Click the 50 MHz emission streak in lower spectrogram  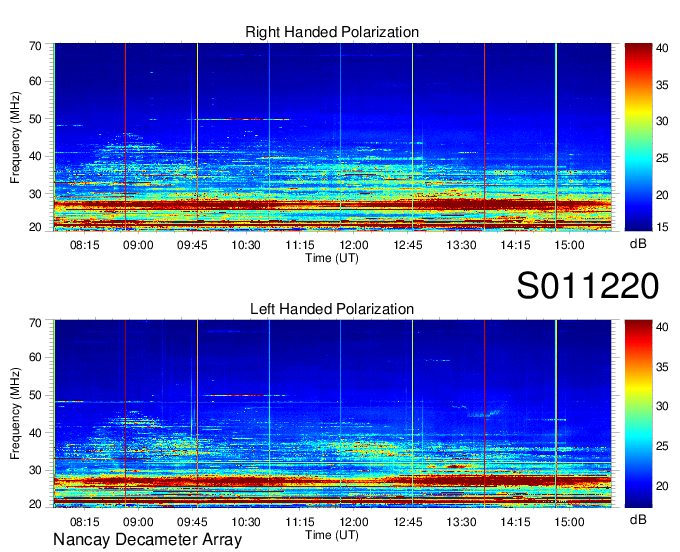(x=245, y=395)
